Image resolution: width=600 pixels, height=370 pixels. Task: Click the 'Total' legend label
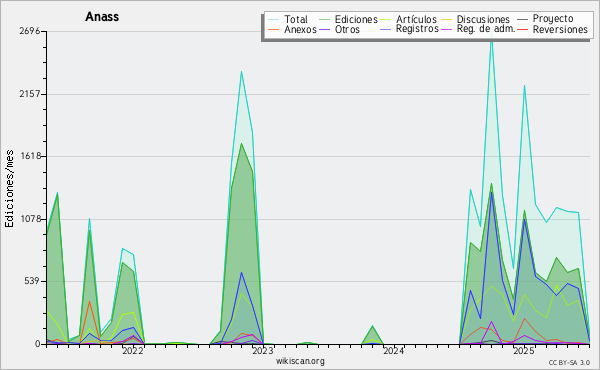tap(296, 20)
